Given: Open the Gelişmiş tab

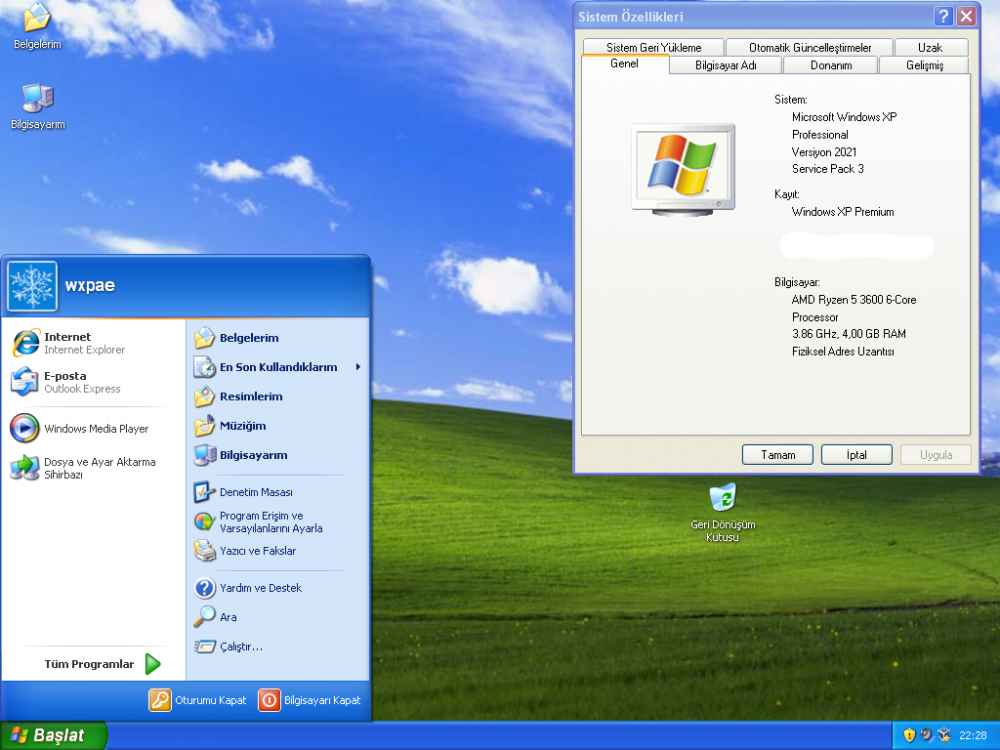Looking at the screenshot, I should point(925,65).
